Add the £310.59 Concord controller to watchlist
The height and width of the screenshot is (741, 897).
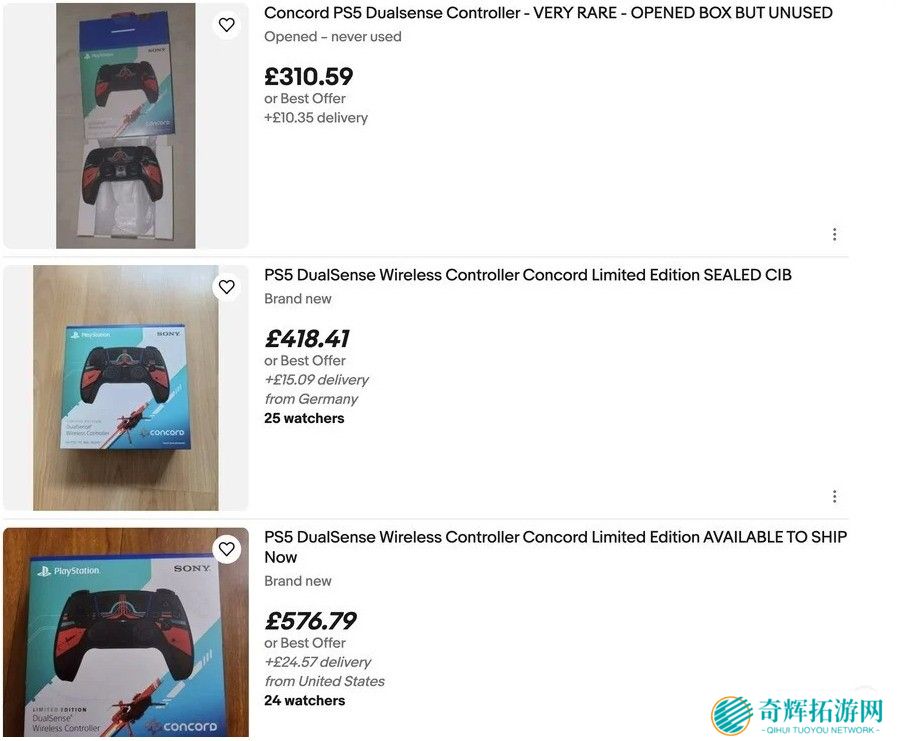point(227,25)
